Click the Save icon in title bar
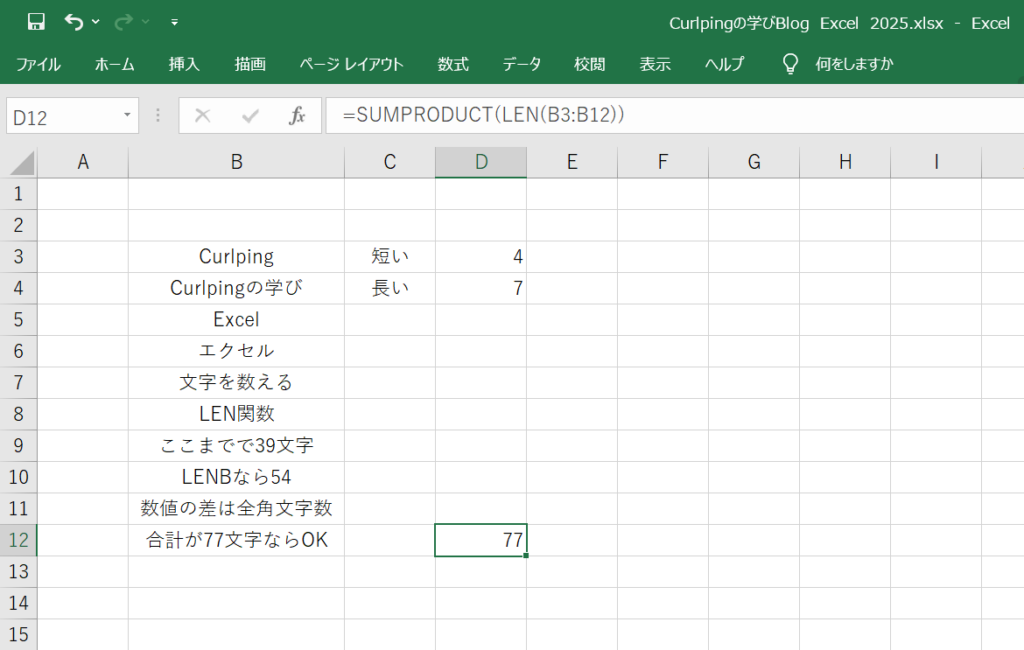Screen dimensions: 1024x650 pyautogui.click(x=36, y=21)
